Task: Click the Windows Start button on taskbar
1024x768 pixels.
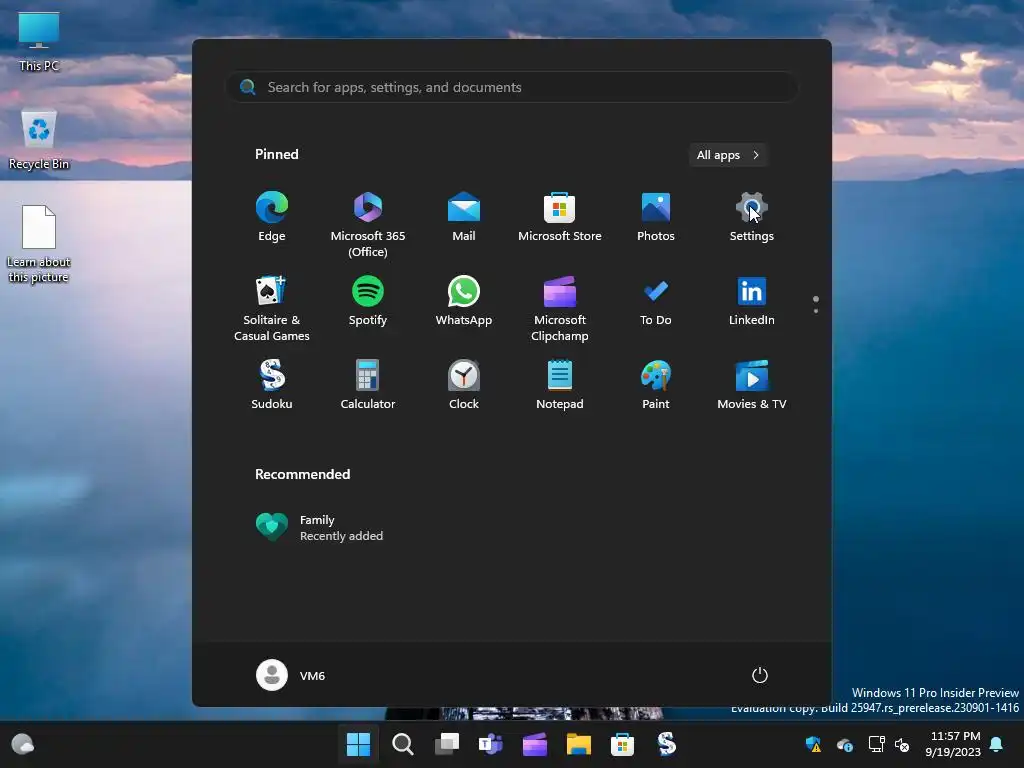Action: (358, 744)
